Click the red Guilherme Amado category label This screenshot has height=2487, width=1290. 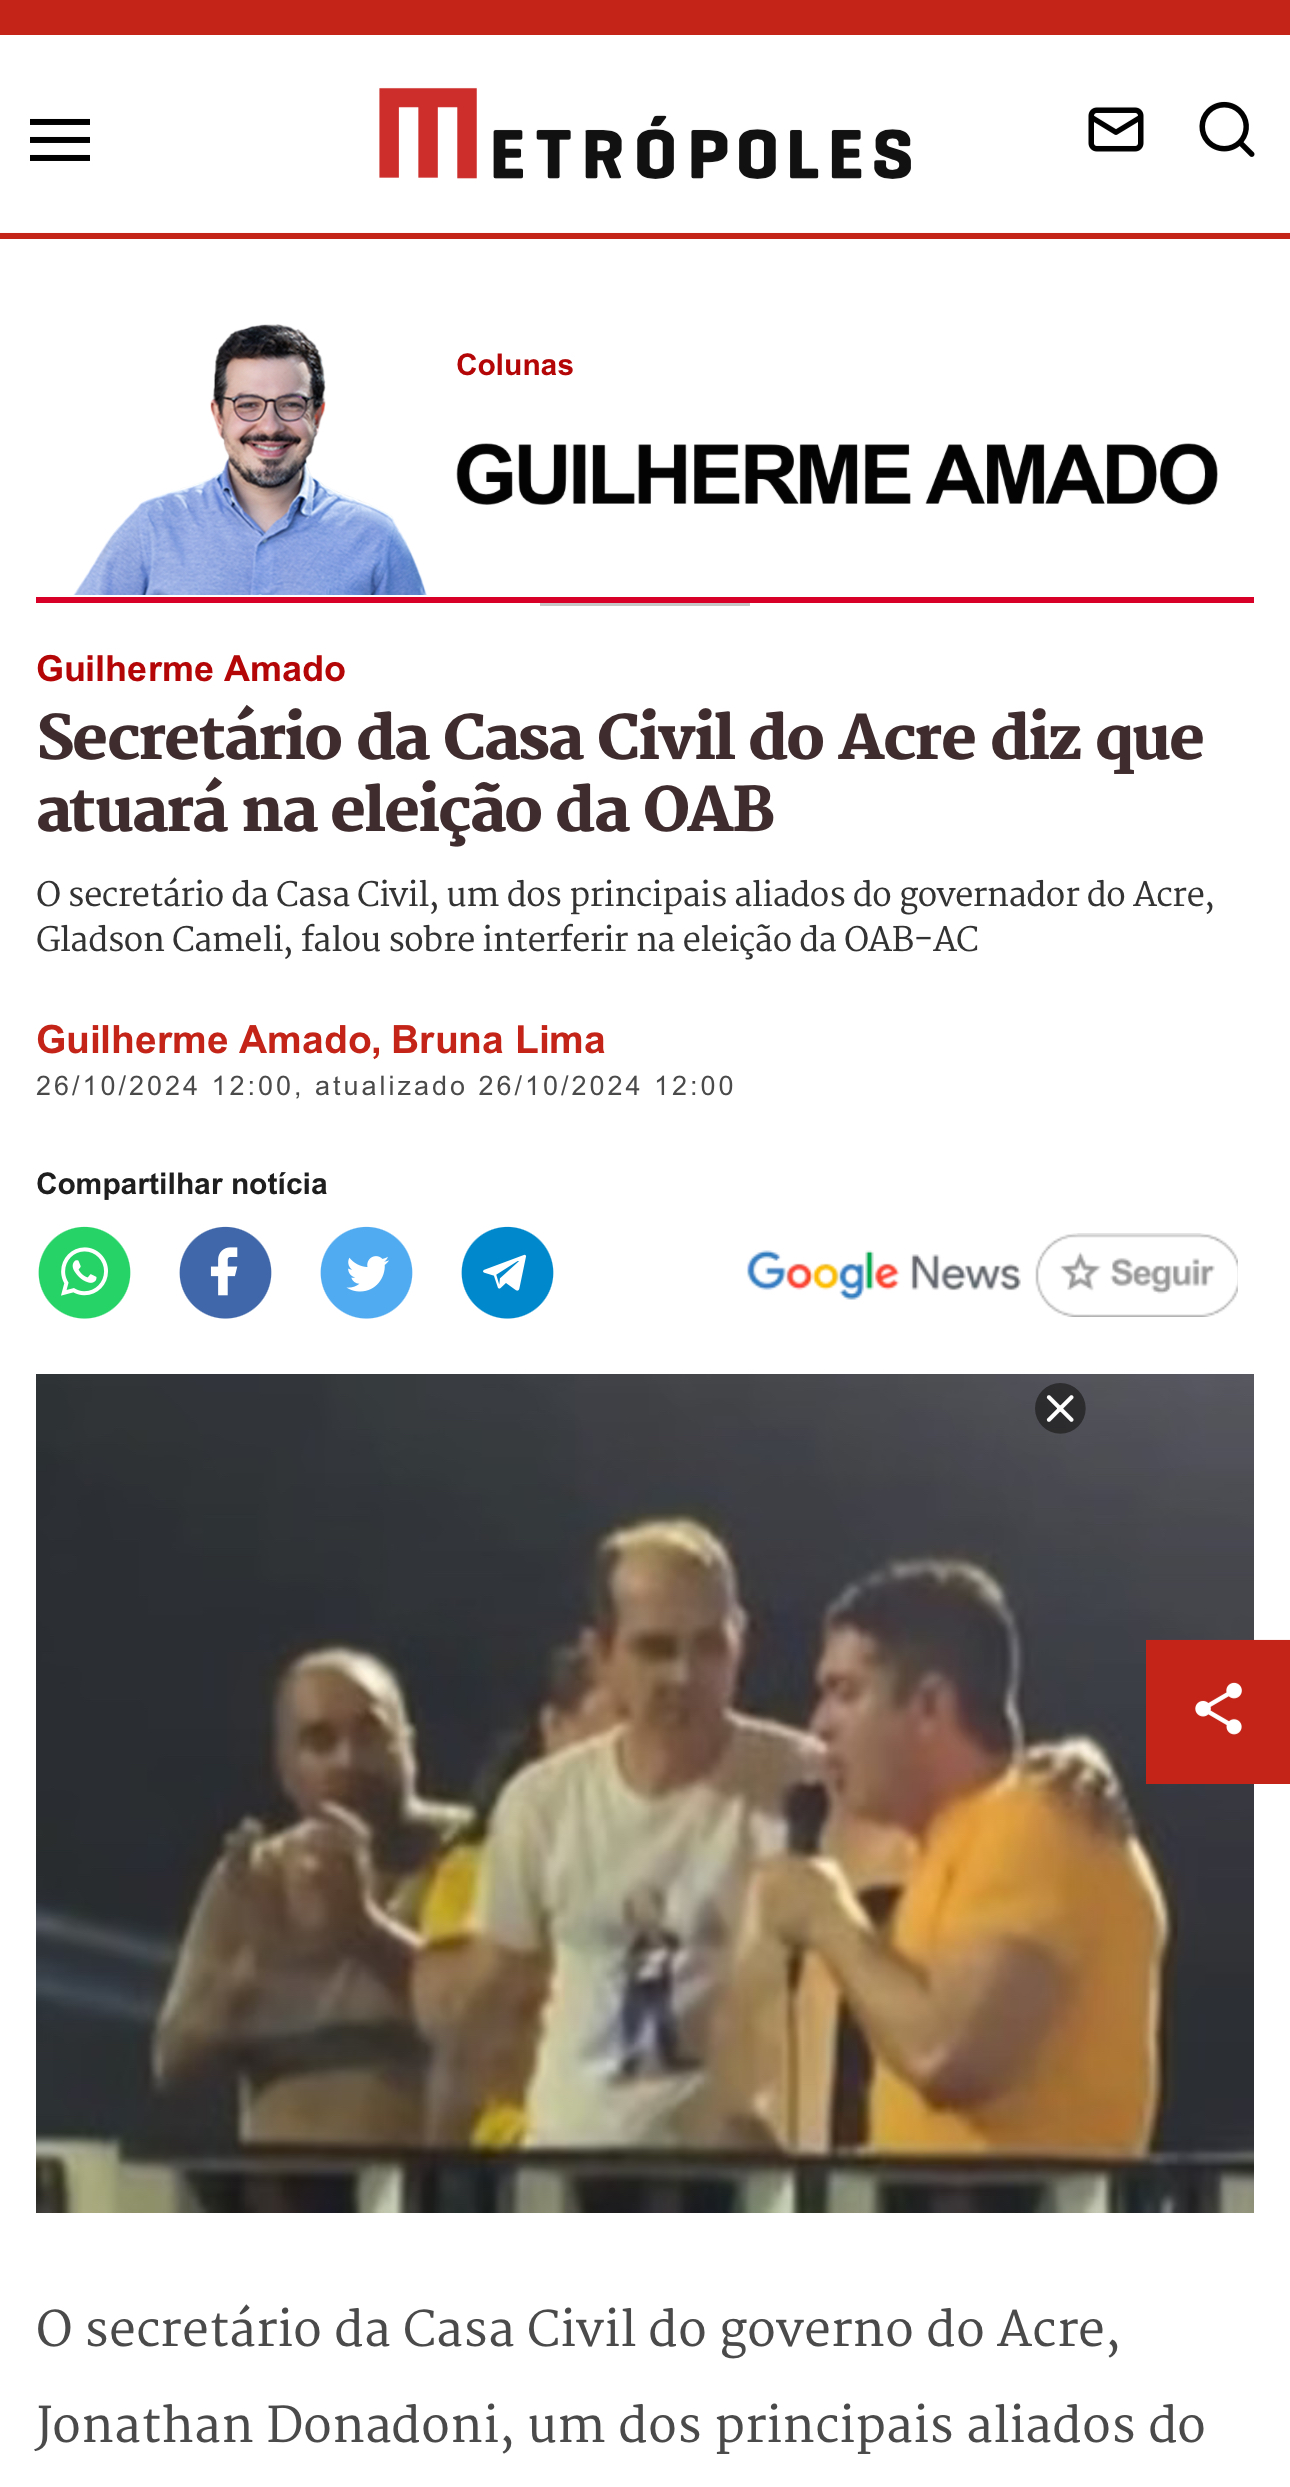[191, 668]
